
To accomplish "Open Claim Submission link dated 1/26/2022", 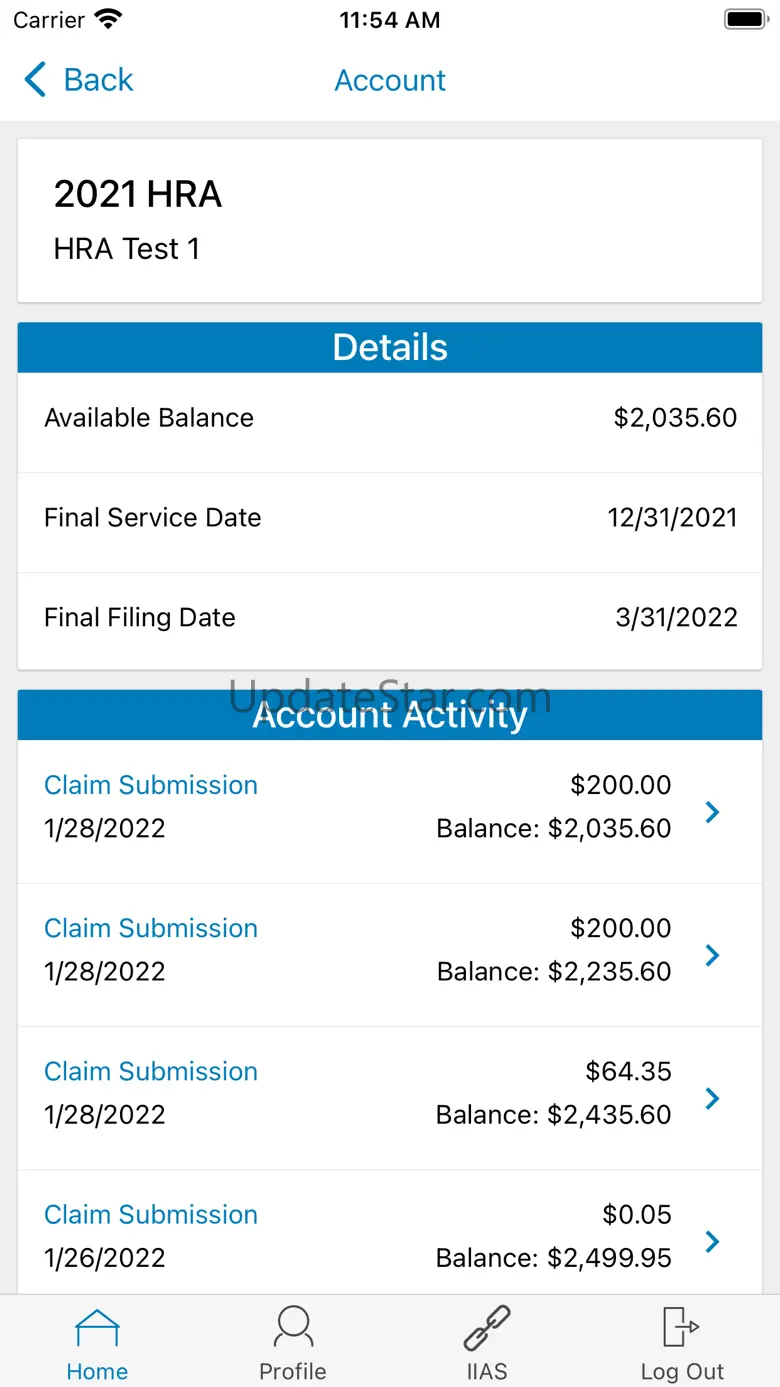I will [x=151, y=1214].
